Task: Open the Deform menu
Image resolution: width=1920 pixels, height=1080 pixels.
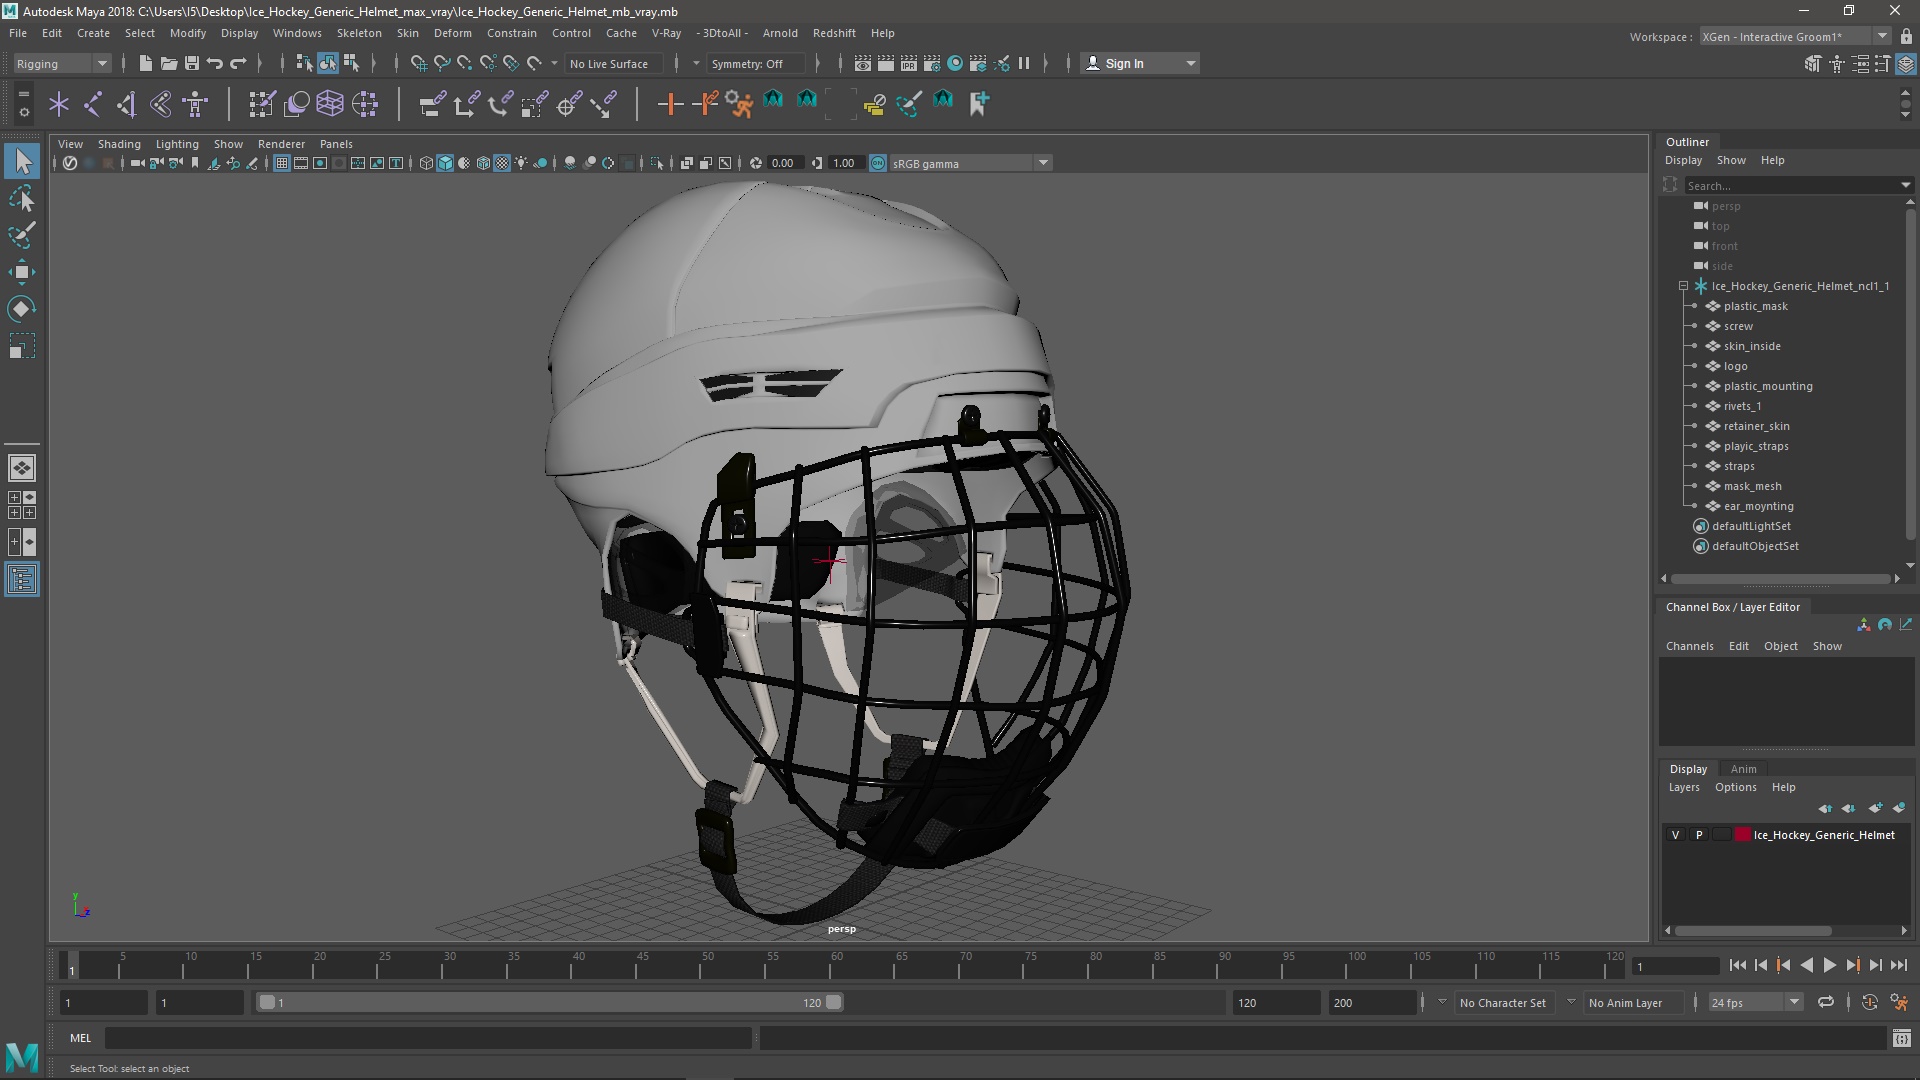Action: (x=452, y=33)
